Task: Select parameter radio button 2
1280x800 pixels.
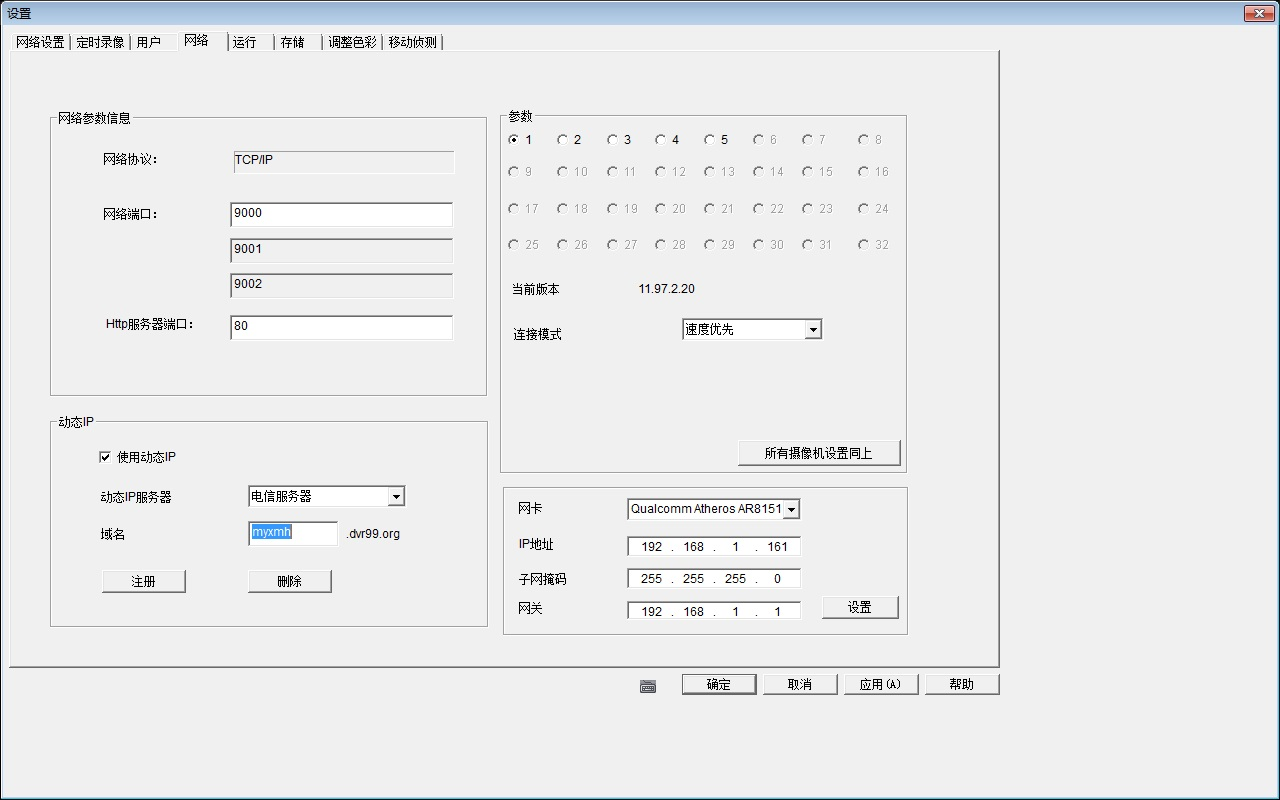Action: click(x=563, y=140)
